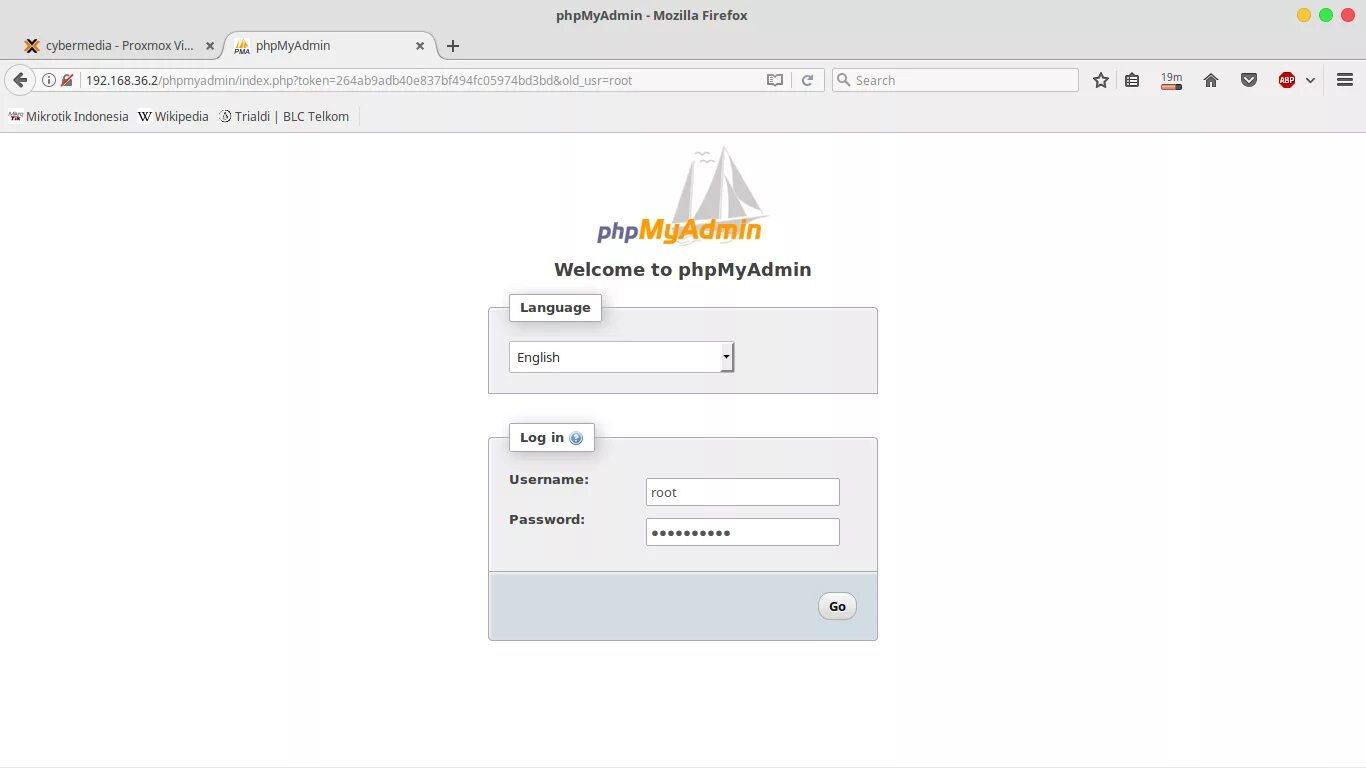The width and height of the screenshot is (1366, 768).
Task: Click the Firefox window yellow minimize button
Action: (x=1303, y=15)
